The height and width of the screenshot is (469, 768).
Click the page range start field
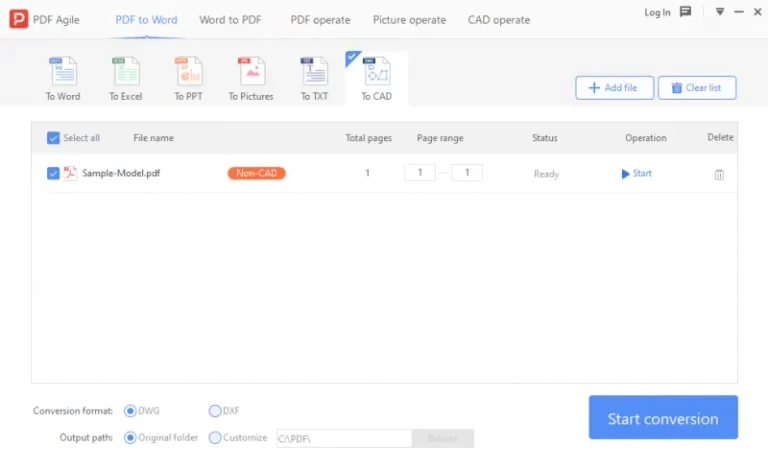click(420, 172)
